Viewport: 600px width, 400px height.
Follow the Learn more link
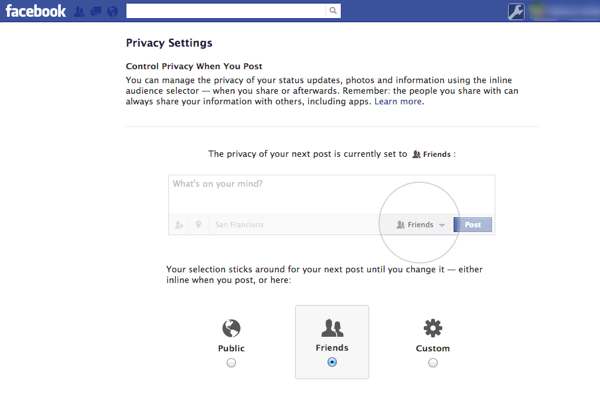tap(399, 101)
